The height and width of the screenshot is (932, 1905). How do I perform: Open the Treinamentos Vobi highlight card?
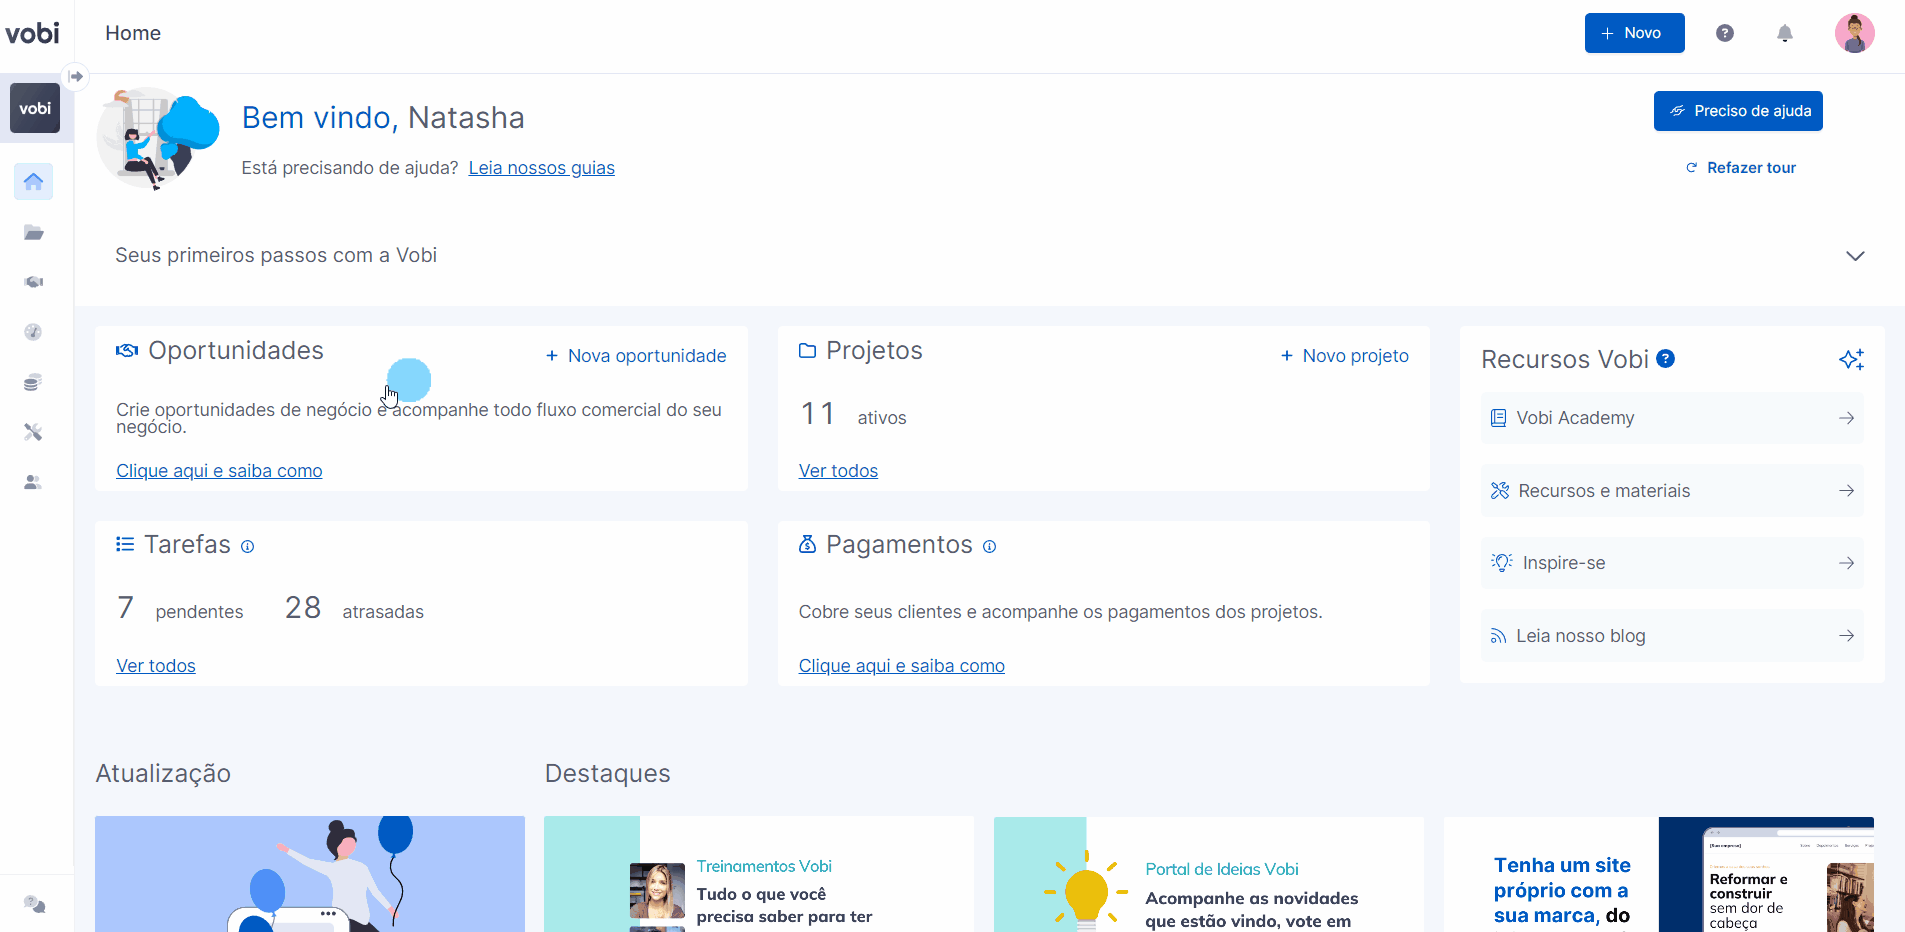(x=759, y=874)
